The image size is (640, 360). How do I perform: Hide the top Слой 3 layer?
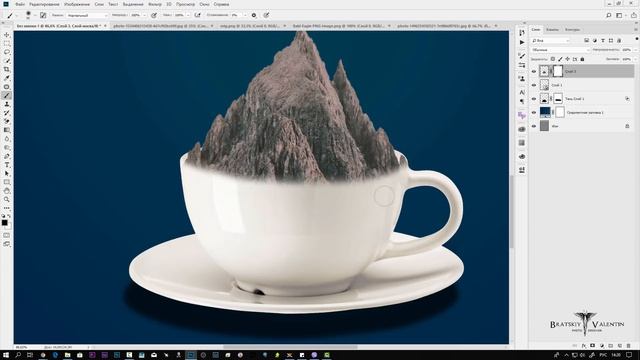[534, 71]
